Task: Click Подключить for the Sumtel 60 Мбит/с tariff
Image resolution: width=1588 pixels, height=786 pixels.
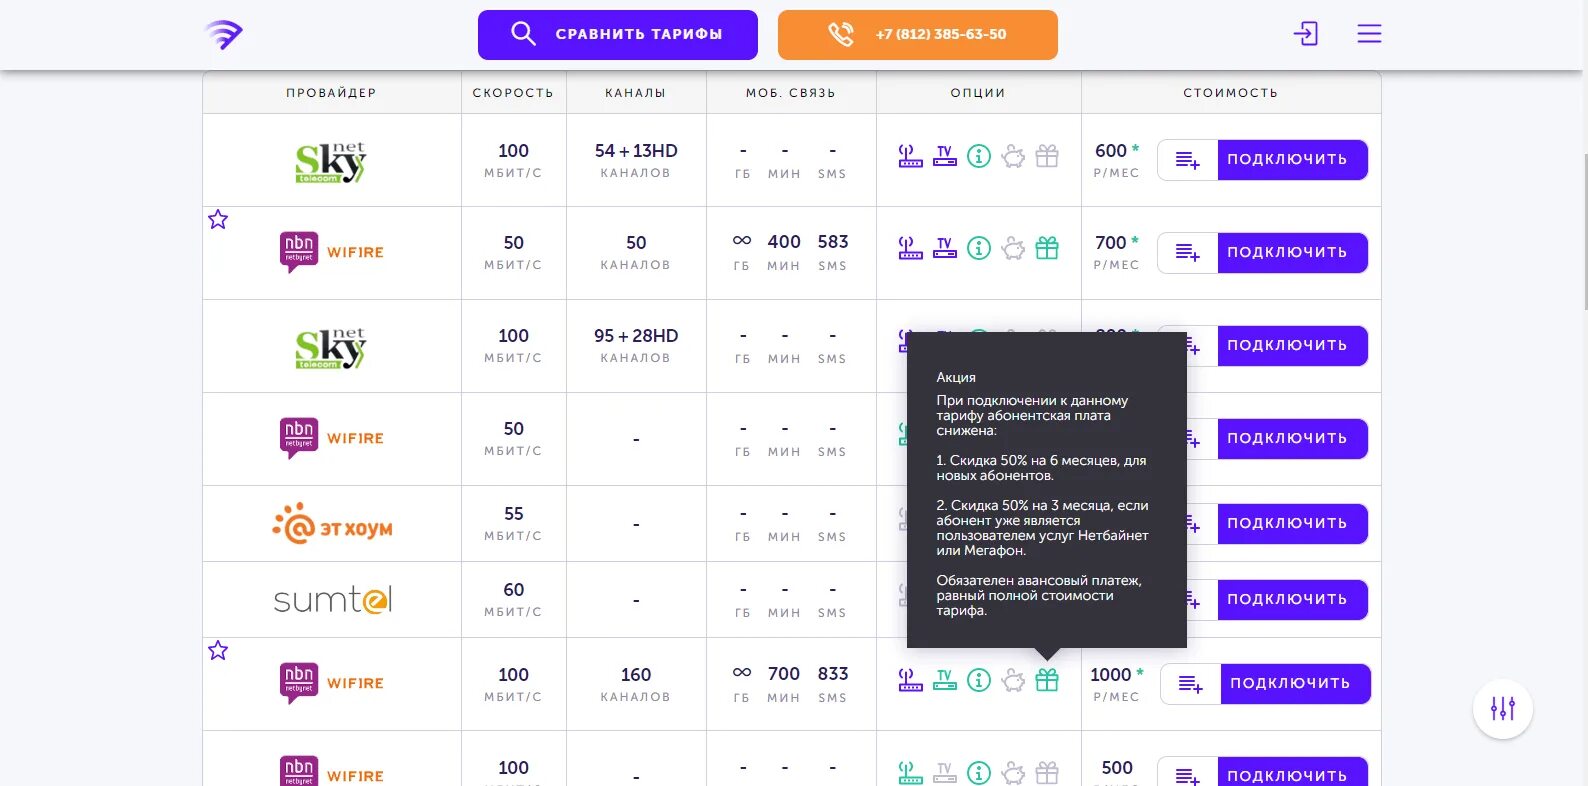Action: pos(1292,600)
